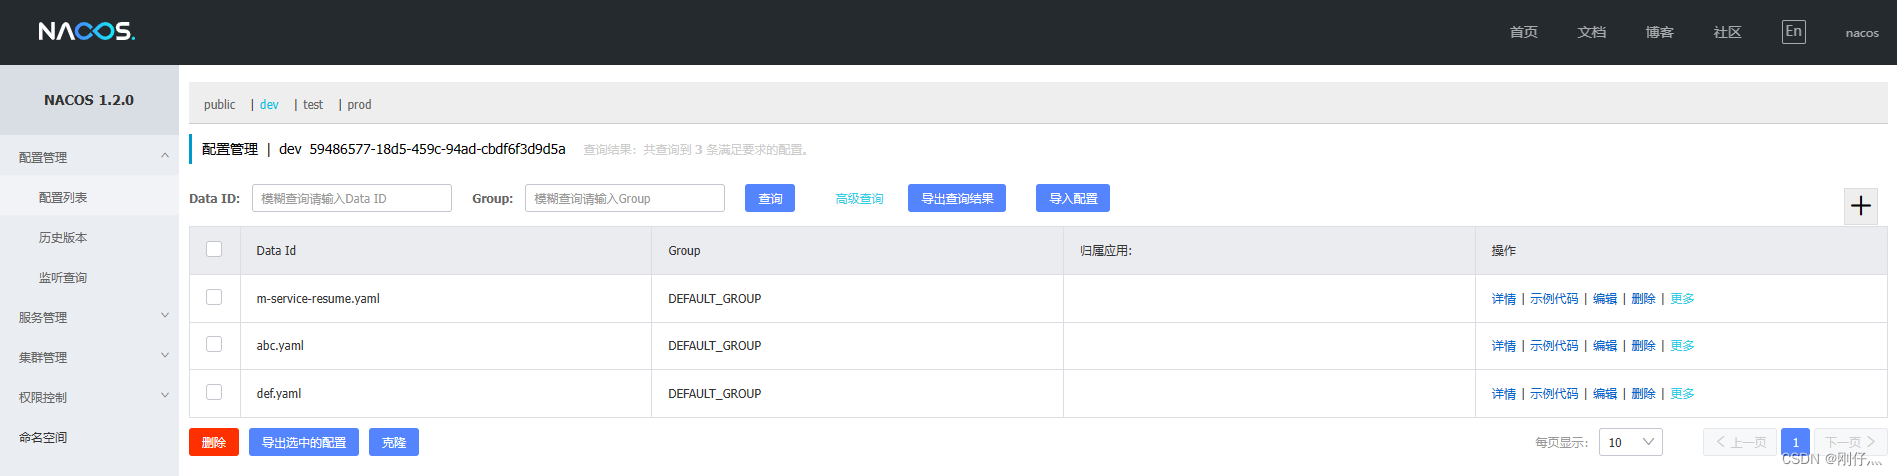
Task: Click the 导出查询结果 button
Action: 957,198
